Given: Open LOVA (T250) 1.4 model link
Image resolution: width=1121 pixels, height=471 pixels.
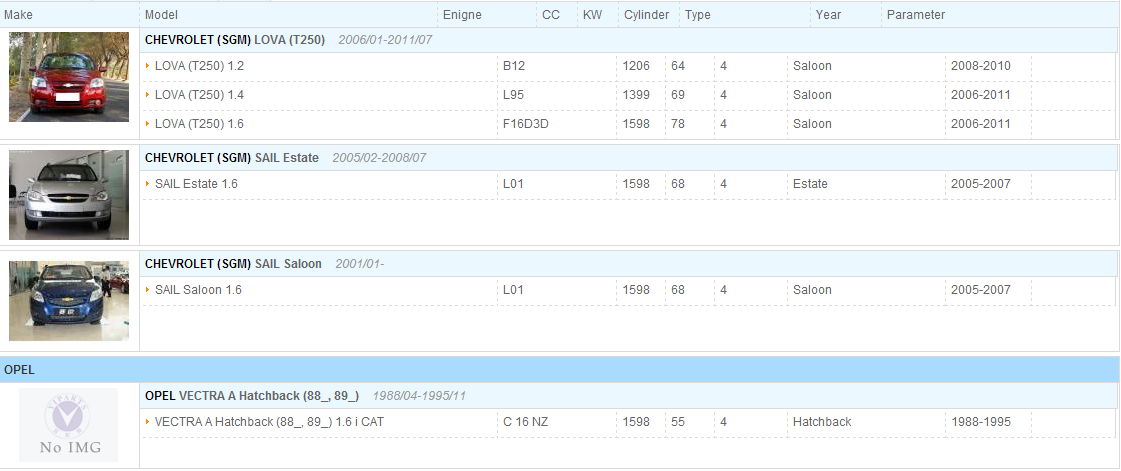Looking at the screenshot, I should 199,95.
